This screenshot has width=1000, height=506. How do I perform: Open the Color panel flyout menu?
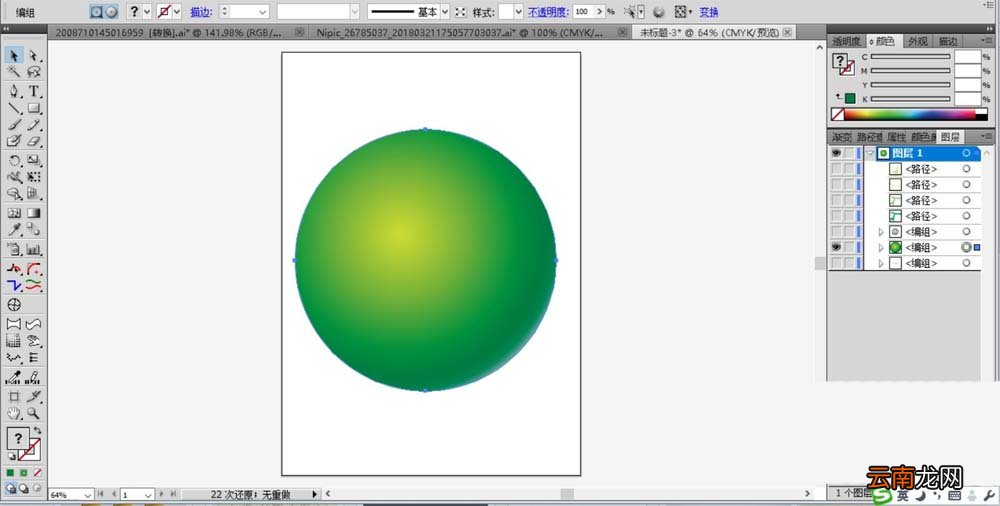[987, 41]
